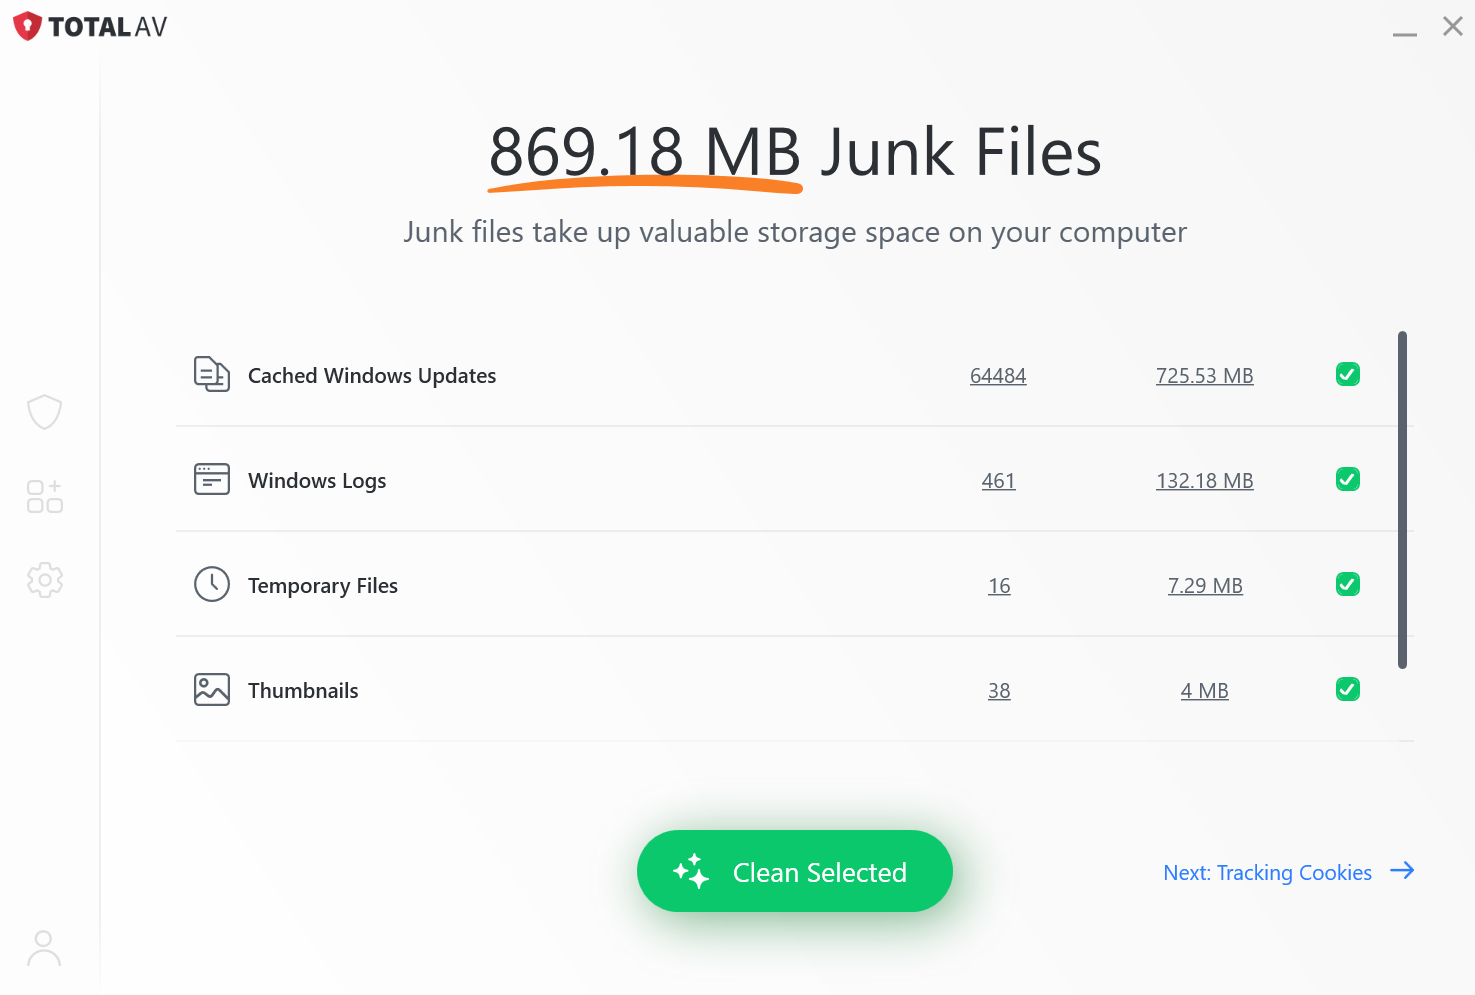Click the Cached Windows Updates document icon

point(212,375)
